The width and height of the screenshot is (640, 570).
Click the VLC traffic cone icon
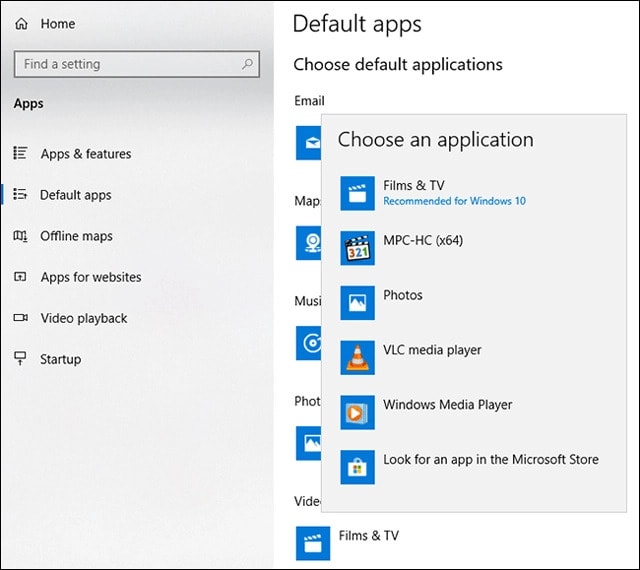[357, 357]
